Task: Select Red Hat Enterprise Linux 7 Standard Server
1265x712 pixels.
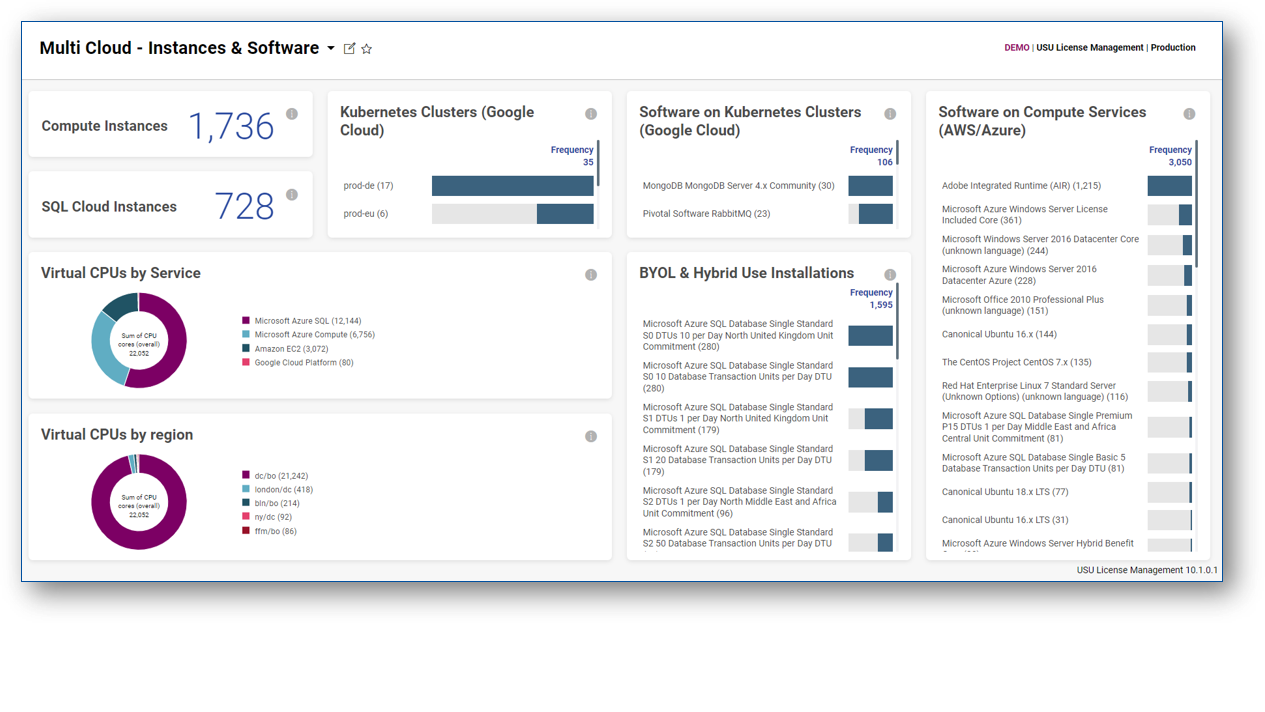Action: click(x=1066, y=391)
